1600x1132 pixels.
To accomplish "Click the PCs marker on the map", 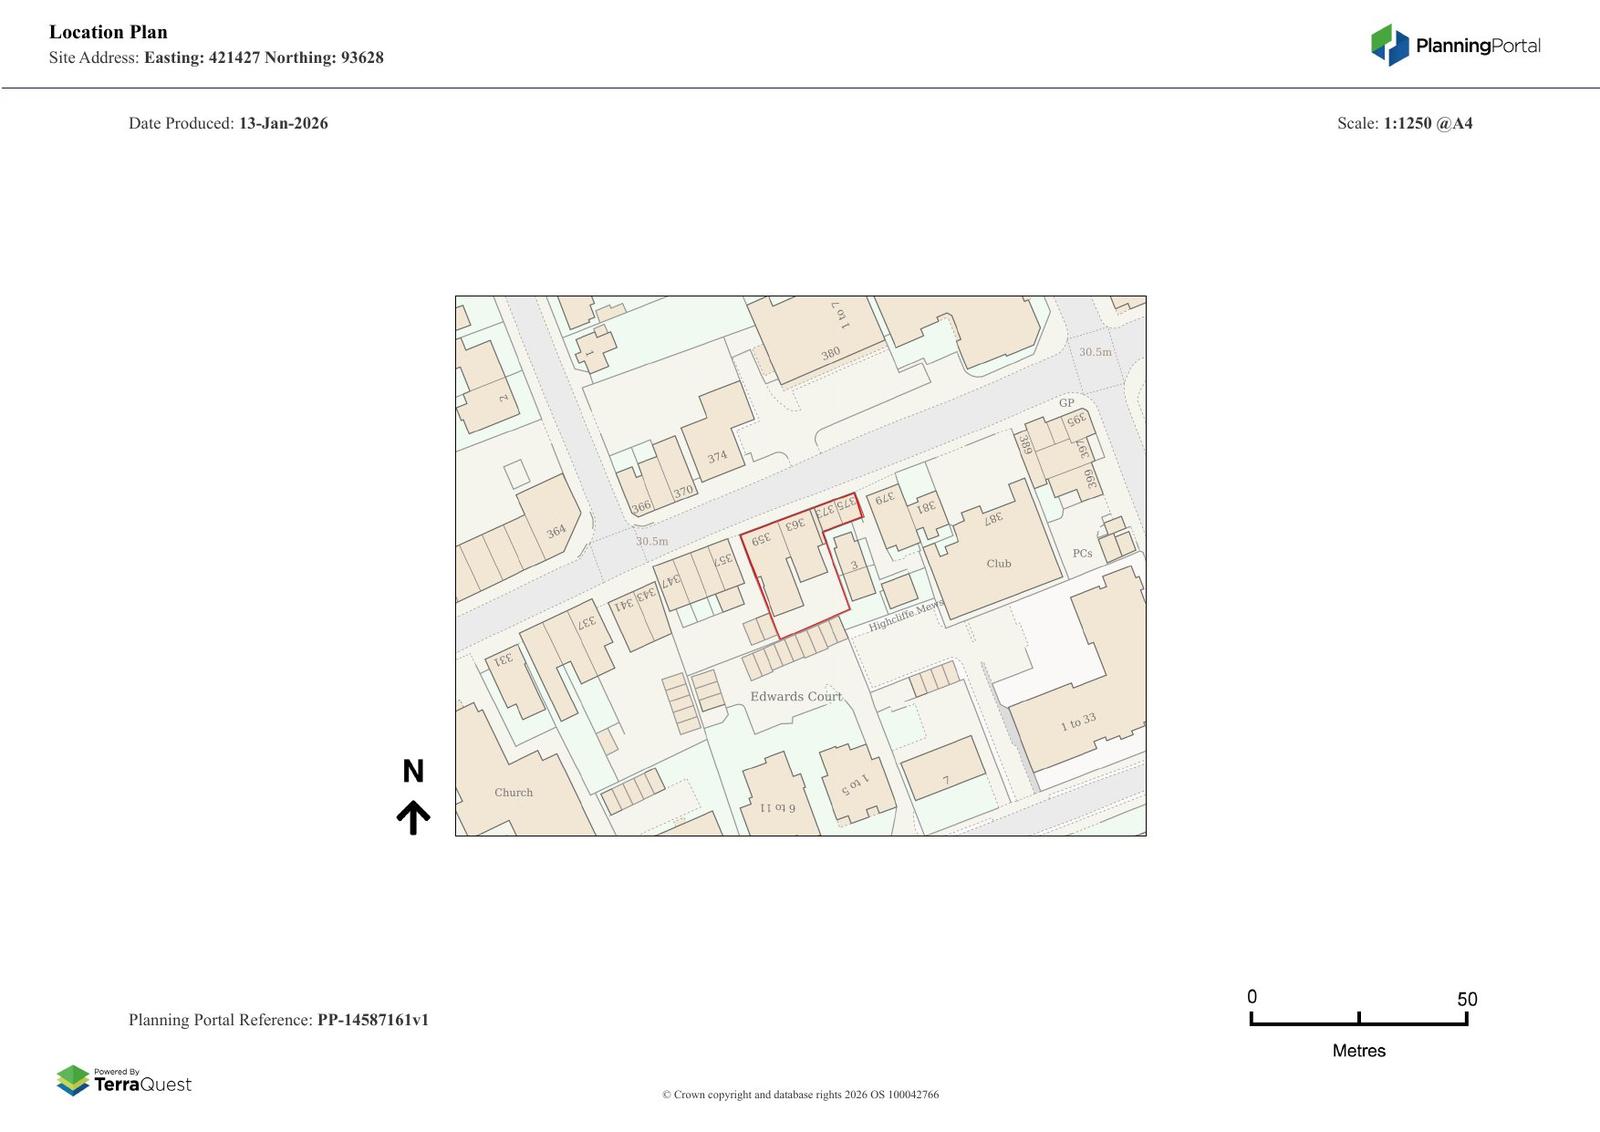I will (1081, 552).
